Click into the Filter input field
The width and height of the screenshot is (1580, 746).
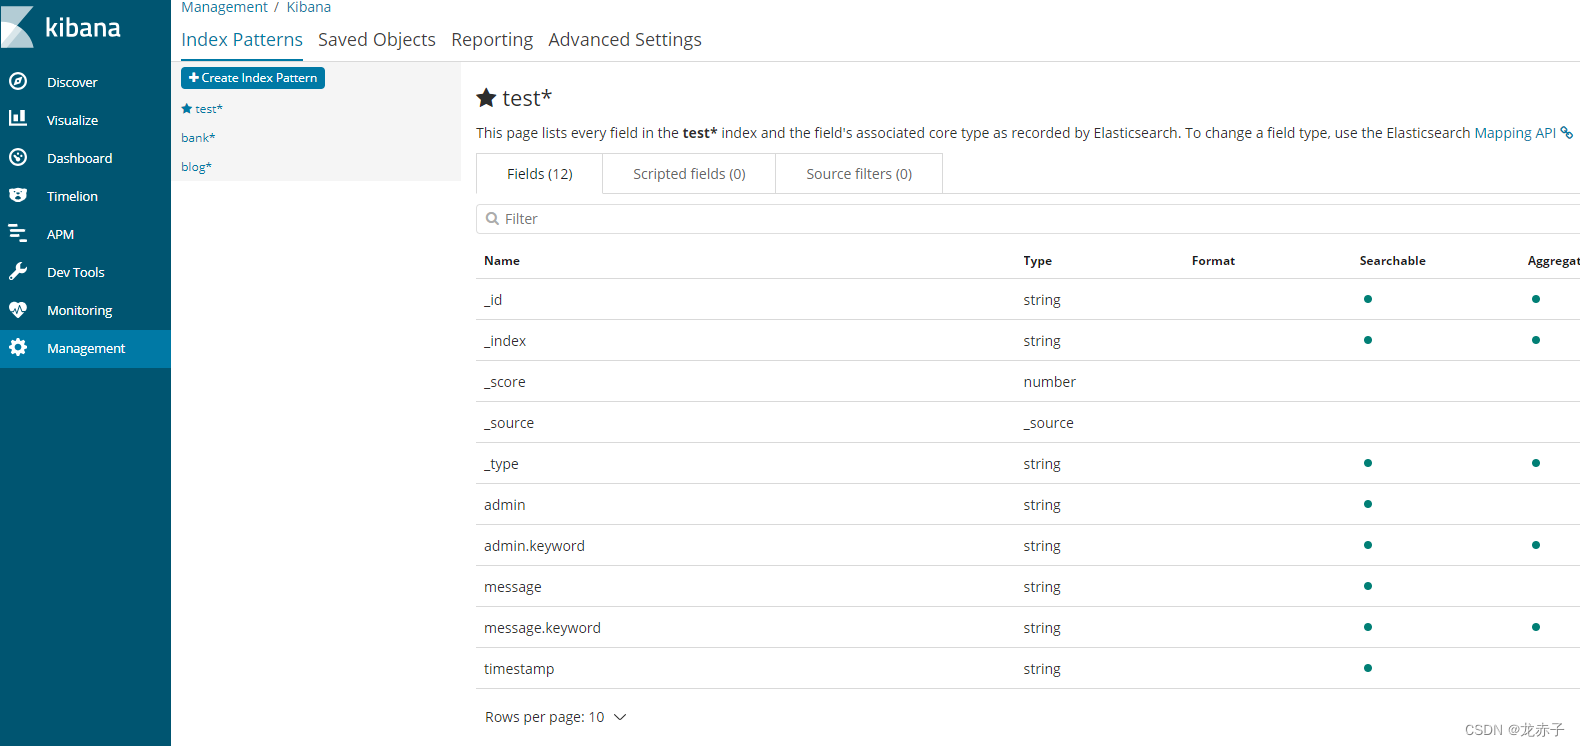[1028, 219]
